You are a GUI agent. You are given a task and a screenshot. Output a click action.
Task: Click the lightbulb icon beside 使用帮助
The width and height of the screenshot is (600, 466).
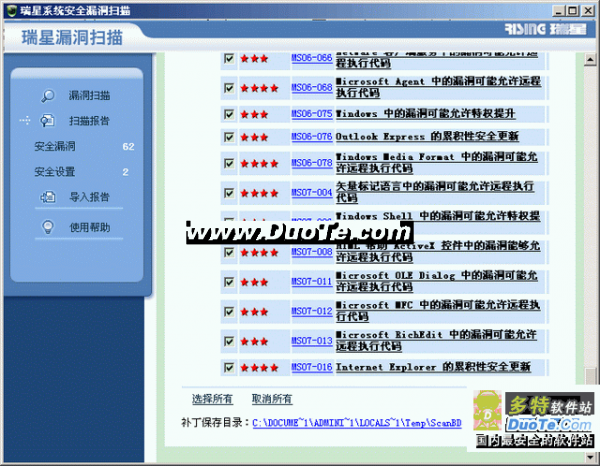coord(48,227)
